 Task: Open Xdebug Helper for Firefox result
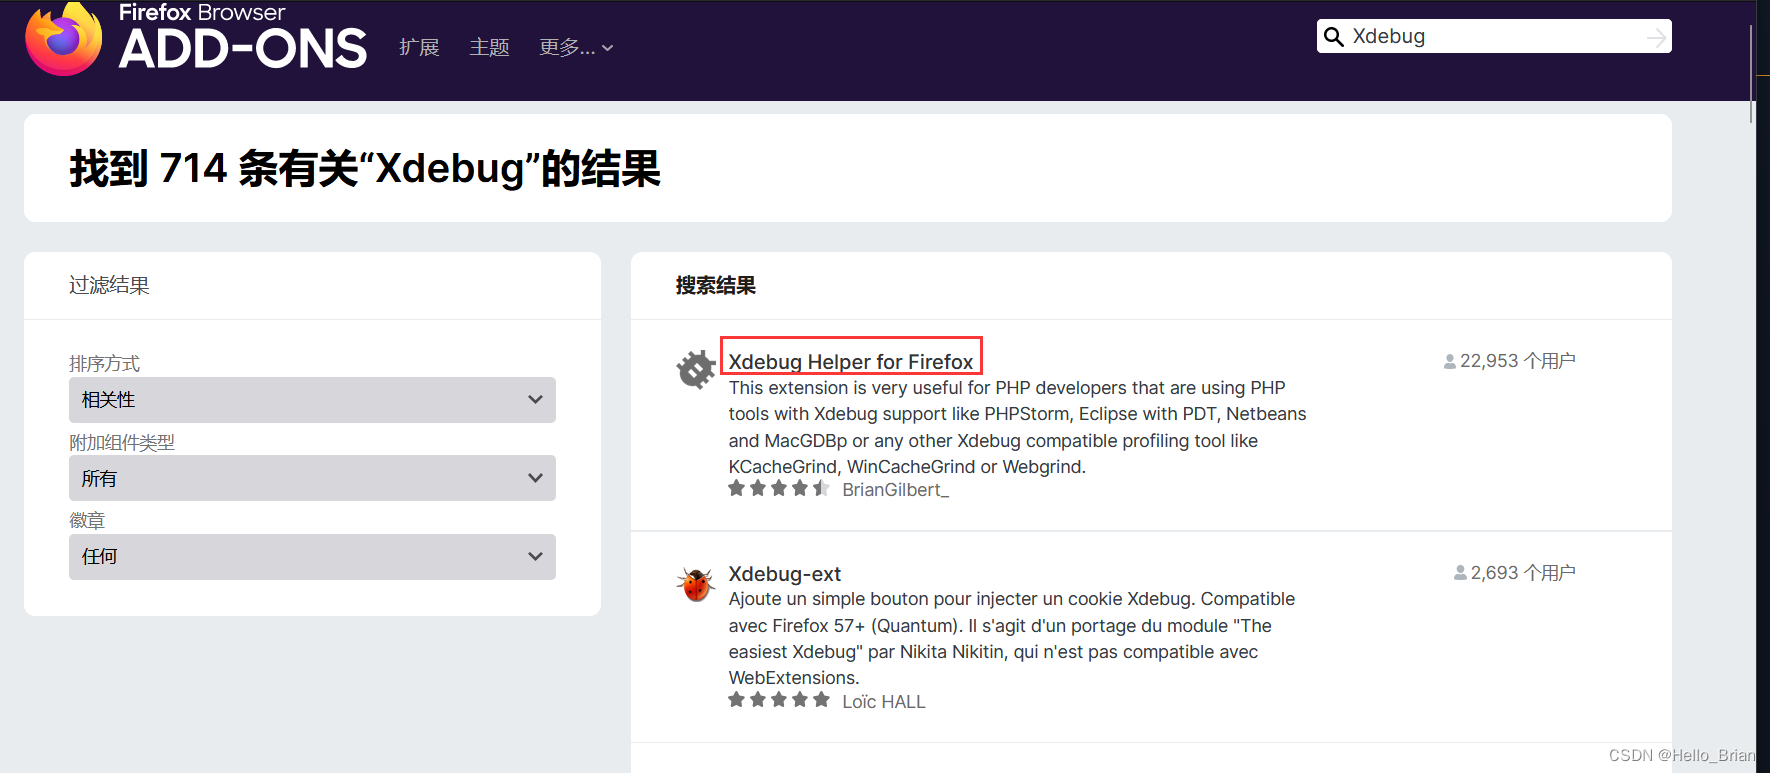(x=851, y=361)
